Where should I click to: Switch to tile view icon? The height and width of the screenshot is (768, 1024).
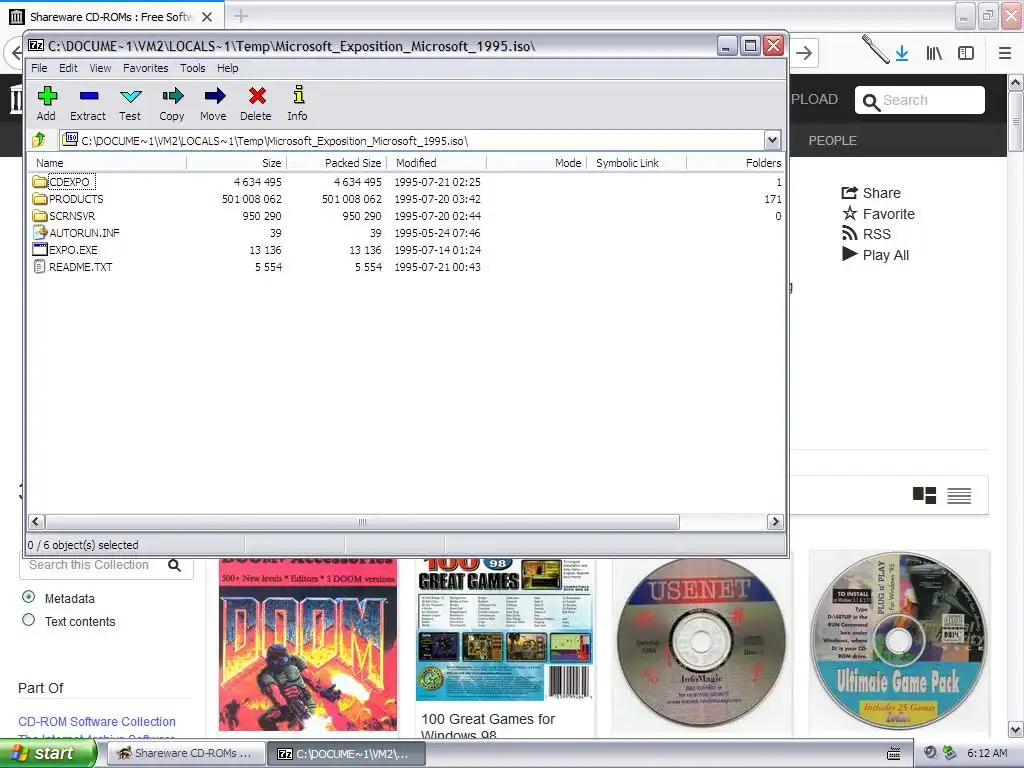coord(924,495)
